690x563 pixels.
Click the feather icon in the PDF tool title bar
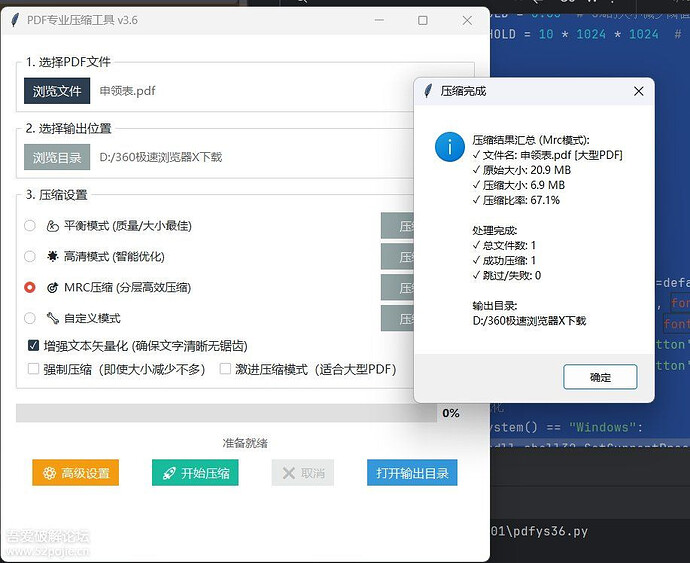[13, 20]
